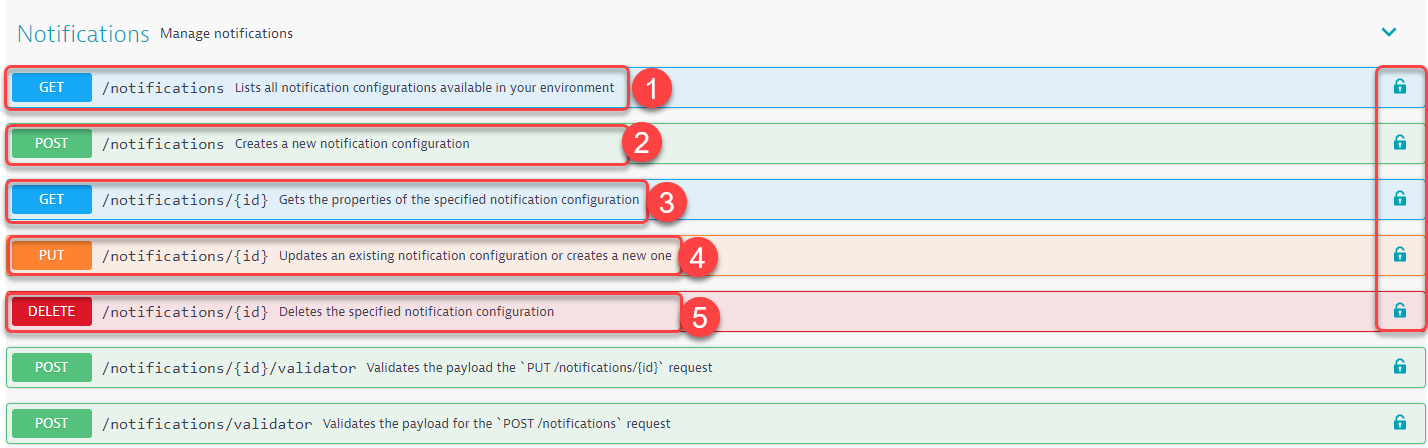Click the 'Manage notifications' description text
1428x448 pixels.
tap(226, 34)
